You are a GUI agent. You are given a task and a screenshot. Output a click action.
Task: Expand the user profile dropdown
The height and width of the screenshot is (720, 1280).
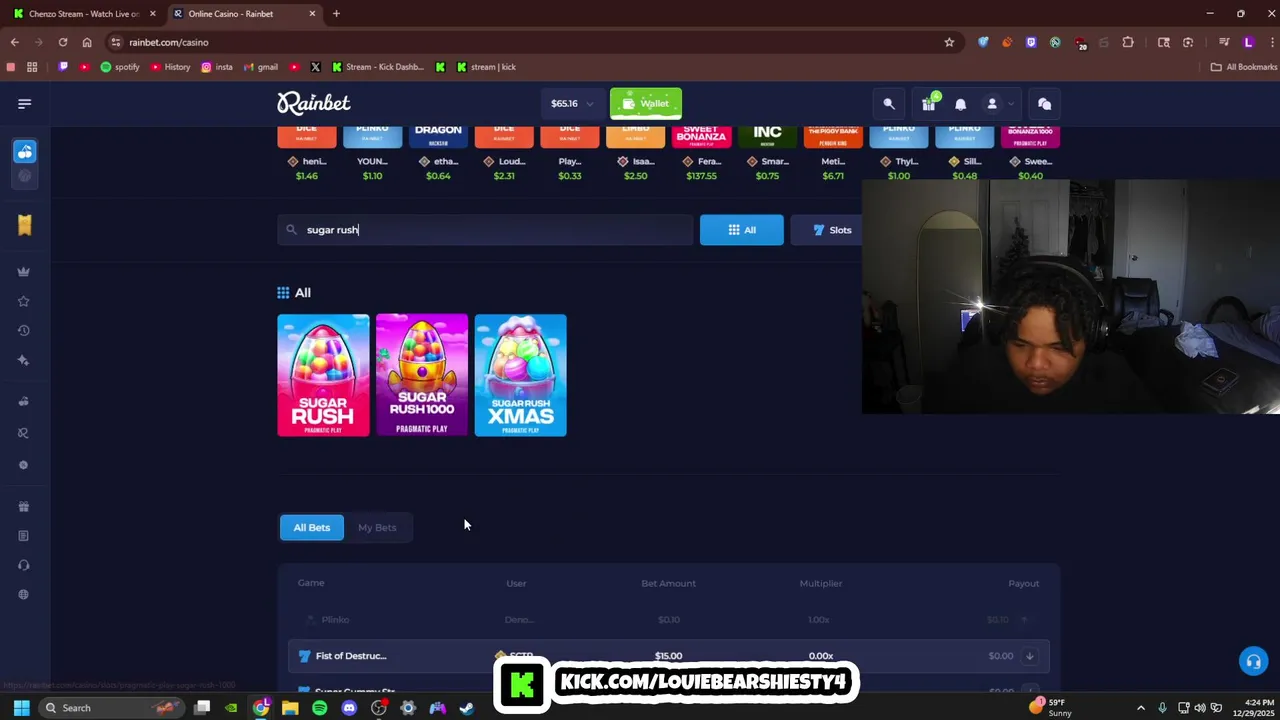[x=999, y=104]
